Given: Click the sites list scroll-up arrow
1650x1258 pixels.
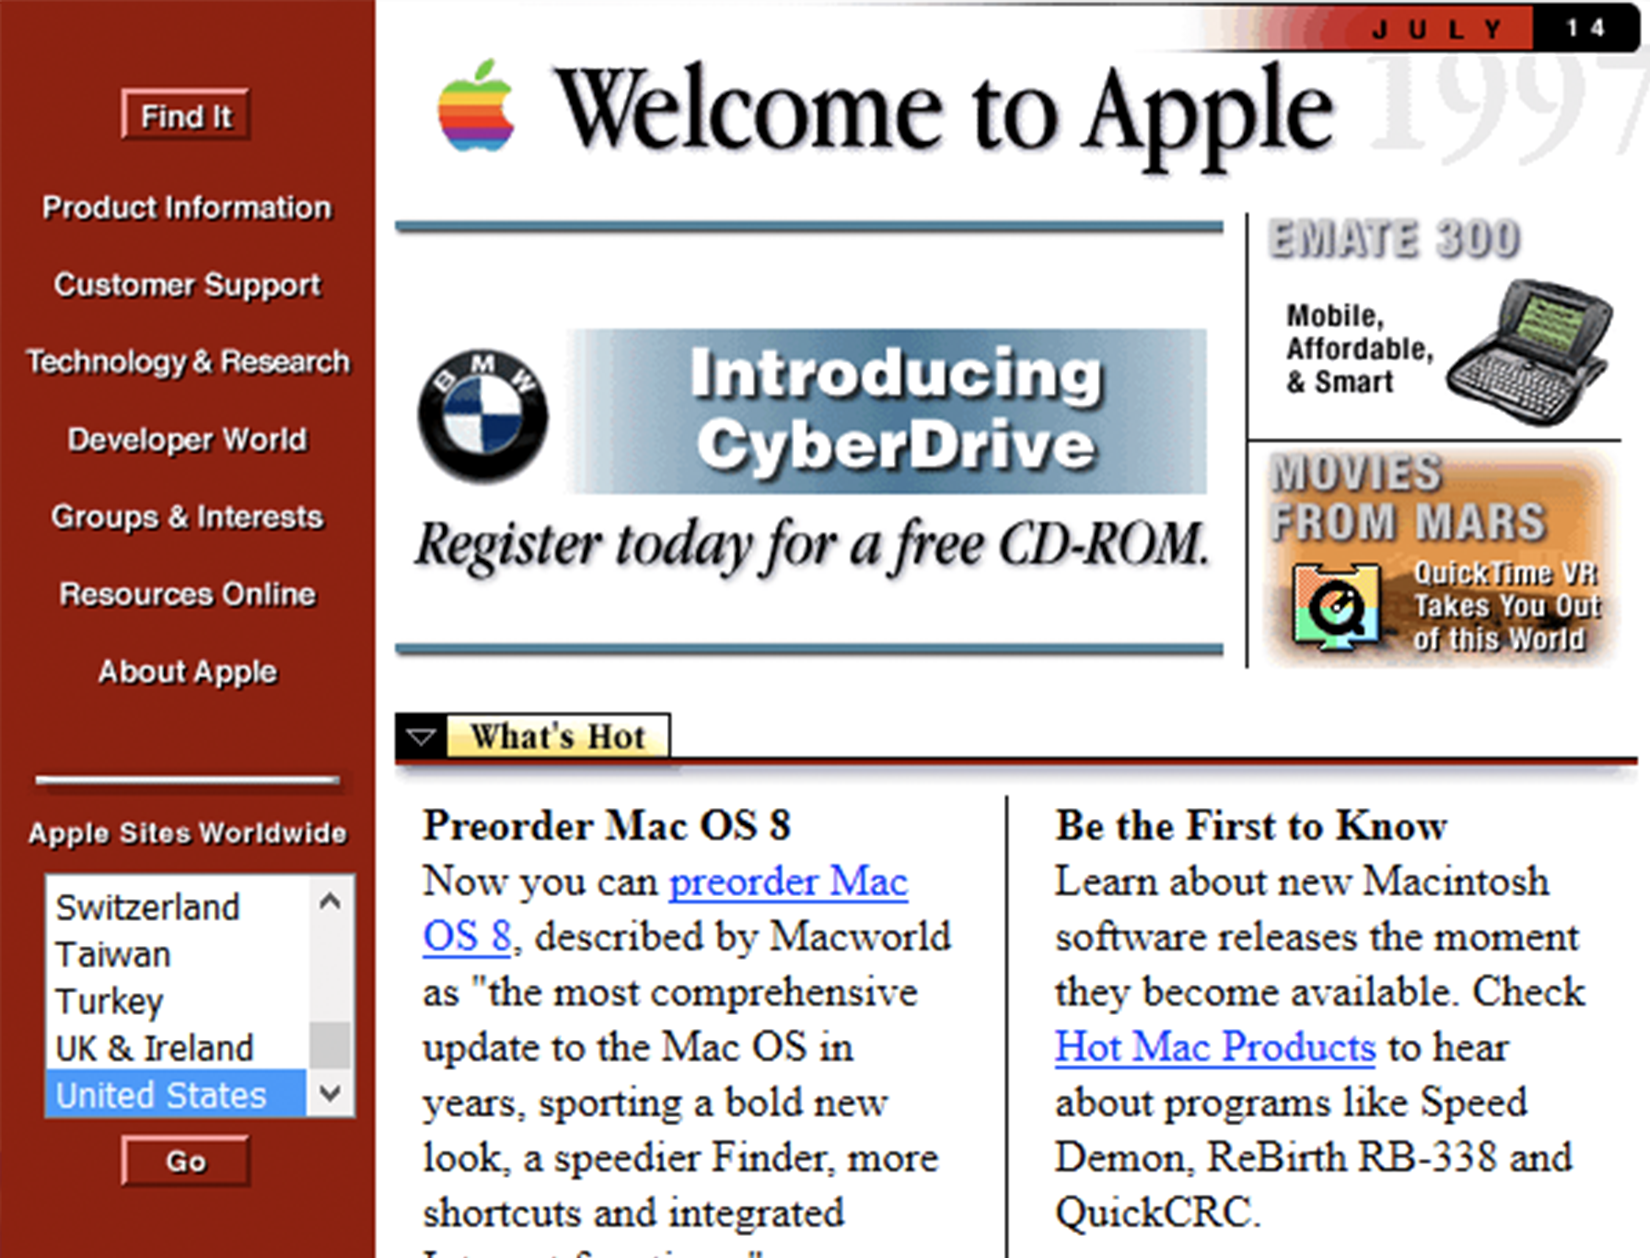Looking at the screenshot, I should click(x=330, y=901).
